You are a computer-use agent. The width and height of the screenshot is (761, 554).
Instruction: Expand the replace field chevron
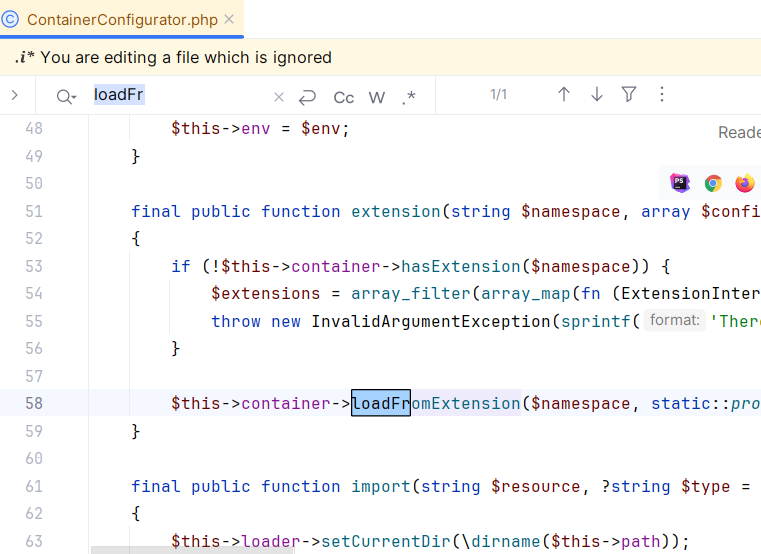point(15,96)
